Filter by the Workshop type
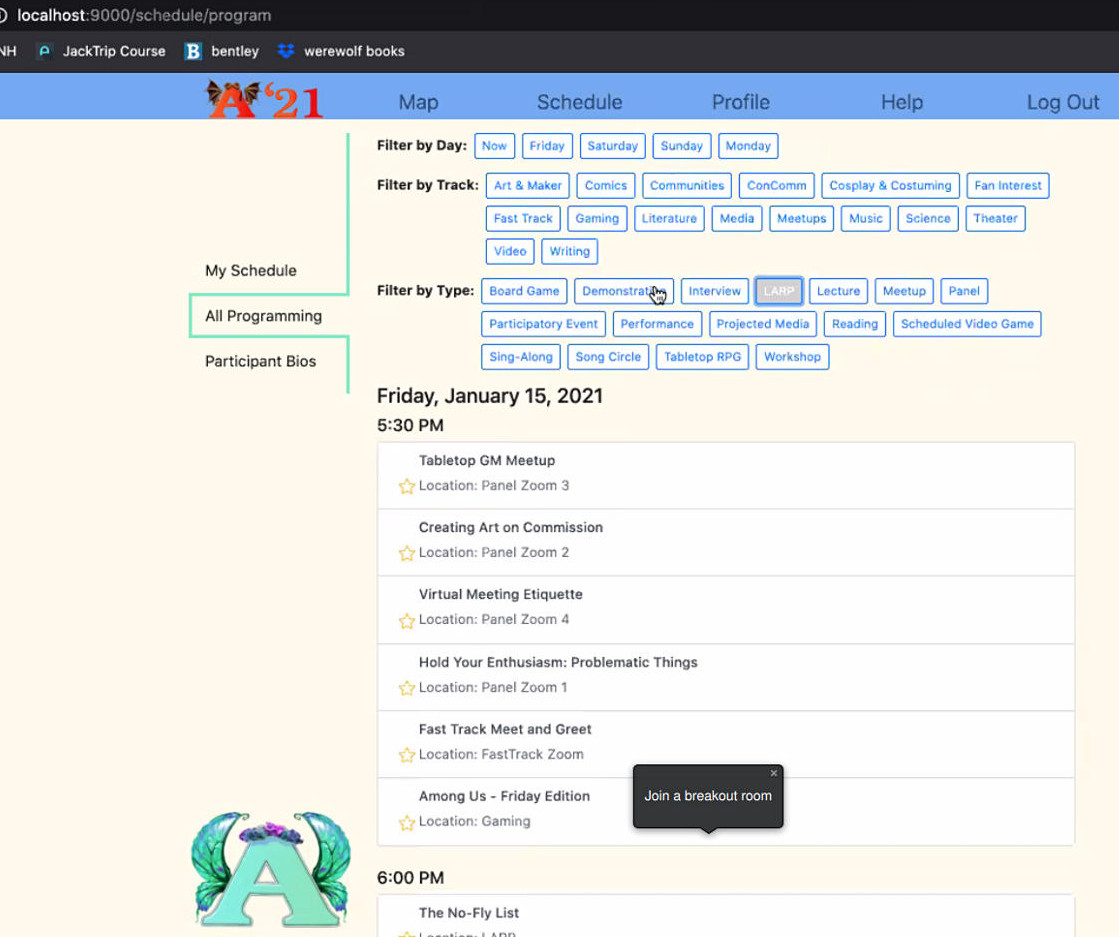This screenshot has width=1119, height=937. pos(792,357)
